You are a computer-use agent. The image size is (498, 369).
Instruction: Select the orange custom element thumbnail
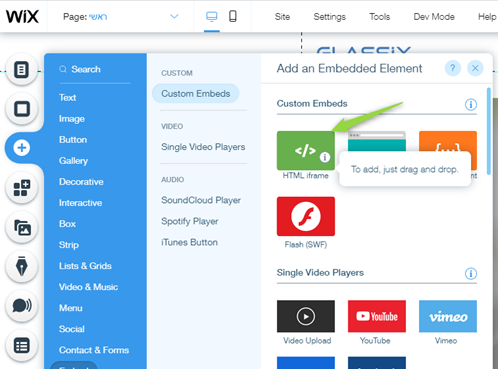point(448,142)
